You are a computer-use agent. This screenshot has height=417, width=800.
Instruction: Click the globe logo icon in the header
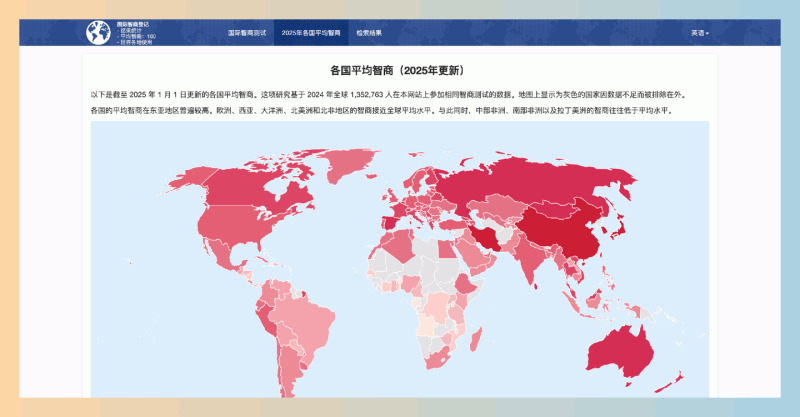pos(98,33)
